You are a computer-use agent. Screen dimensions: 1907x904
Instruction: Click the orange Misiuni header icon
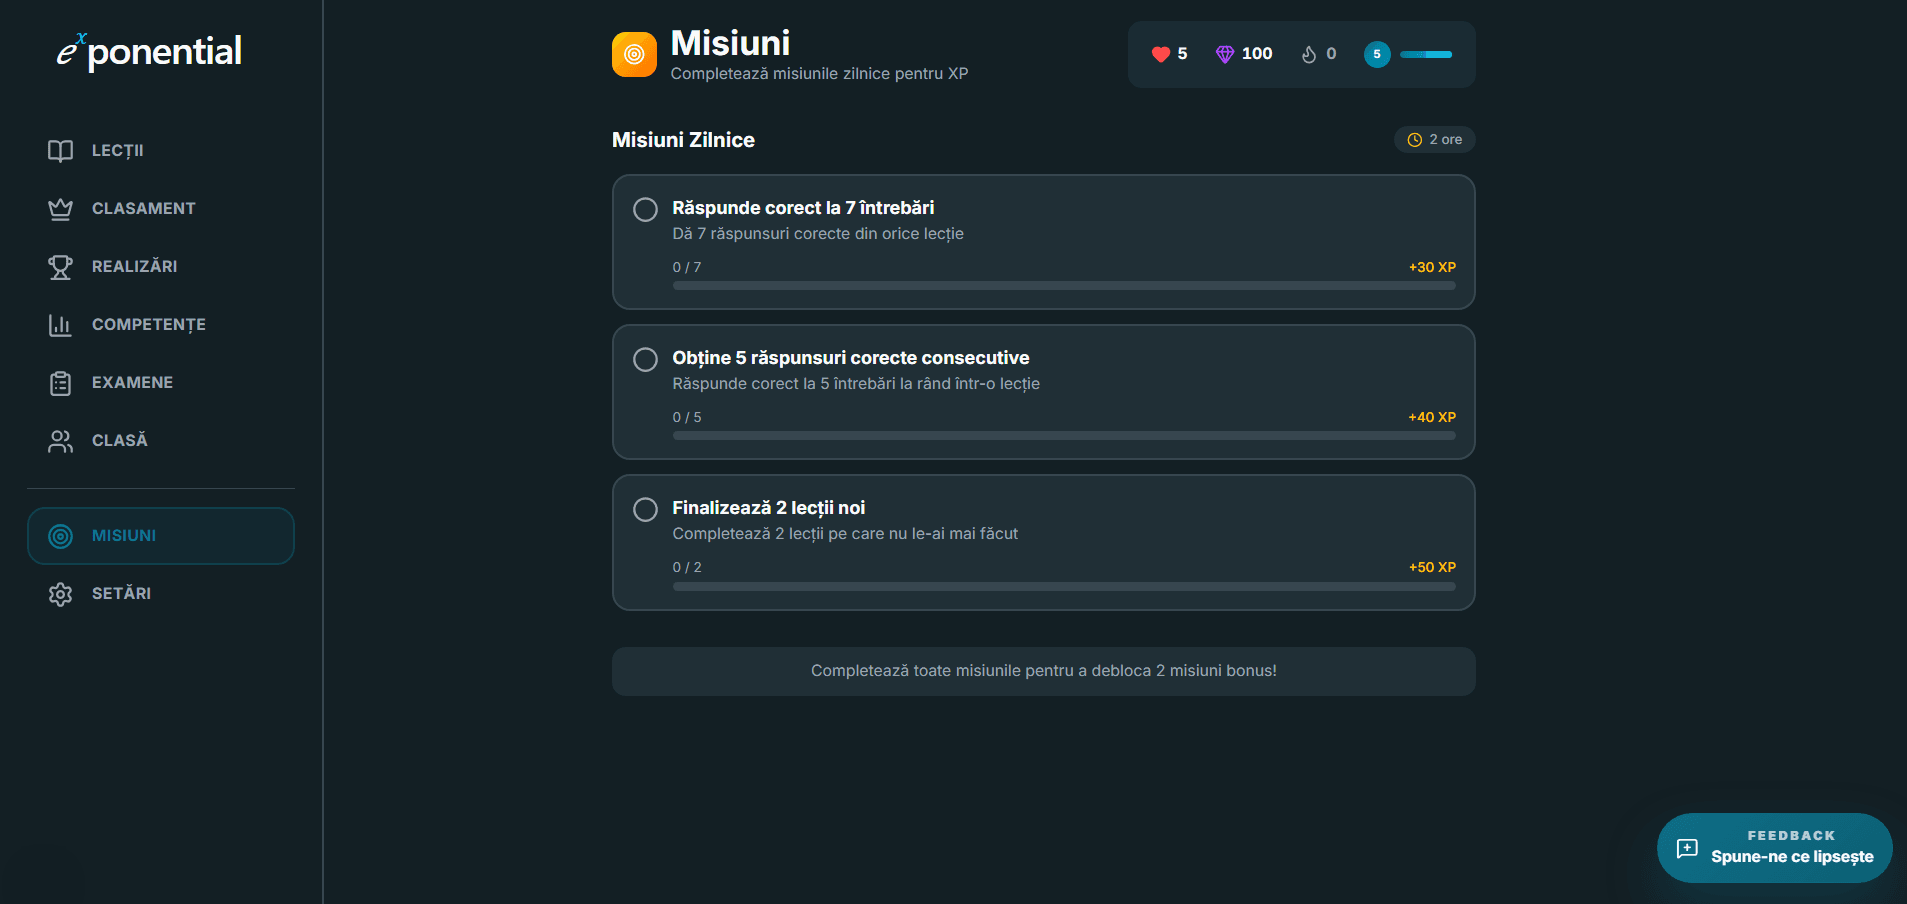(634, 54)
